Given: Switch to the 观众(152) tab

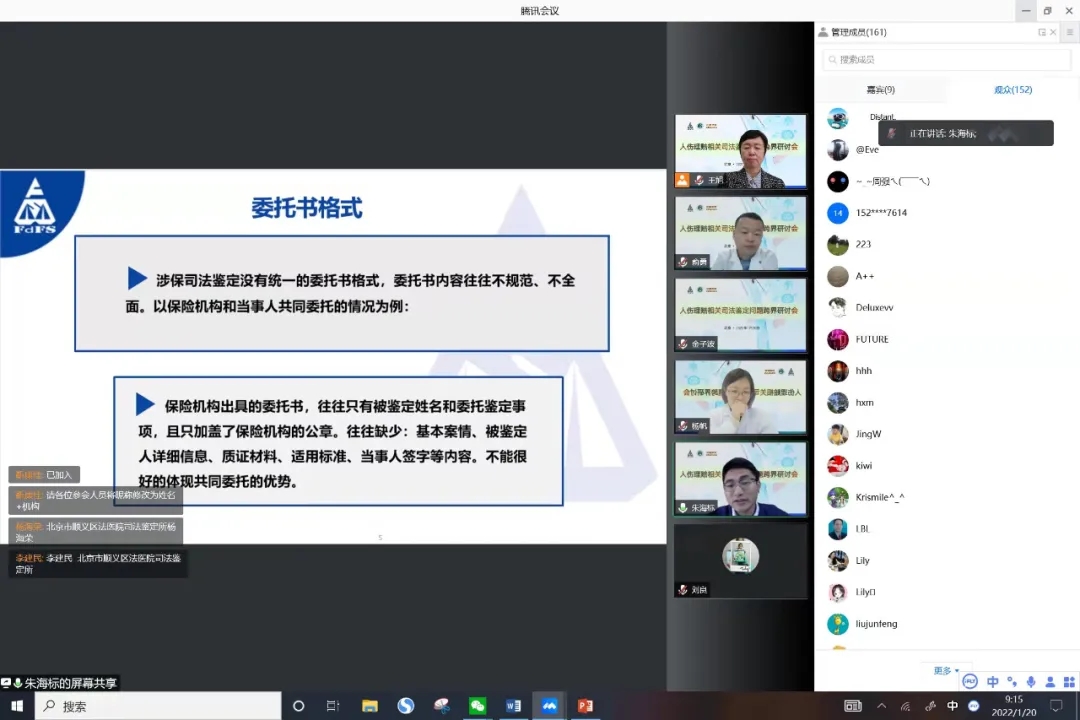Looking at the screenshot, I should pos(1012,90).
